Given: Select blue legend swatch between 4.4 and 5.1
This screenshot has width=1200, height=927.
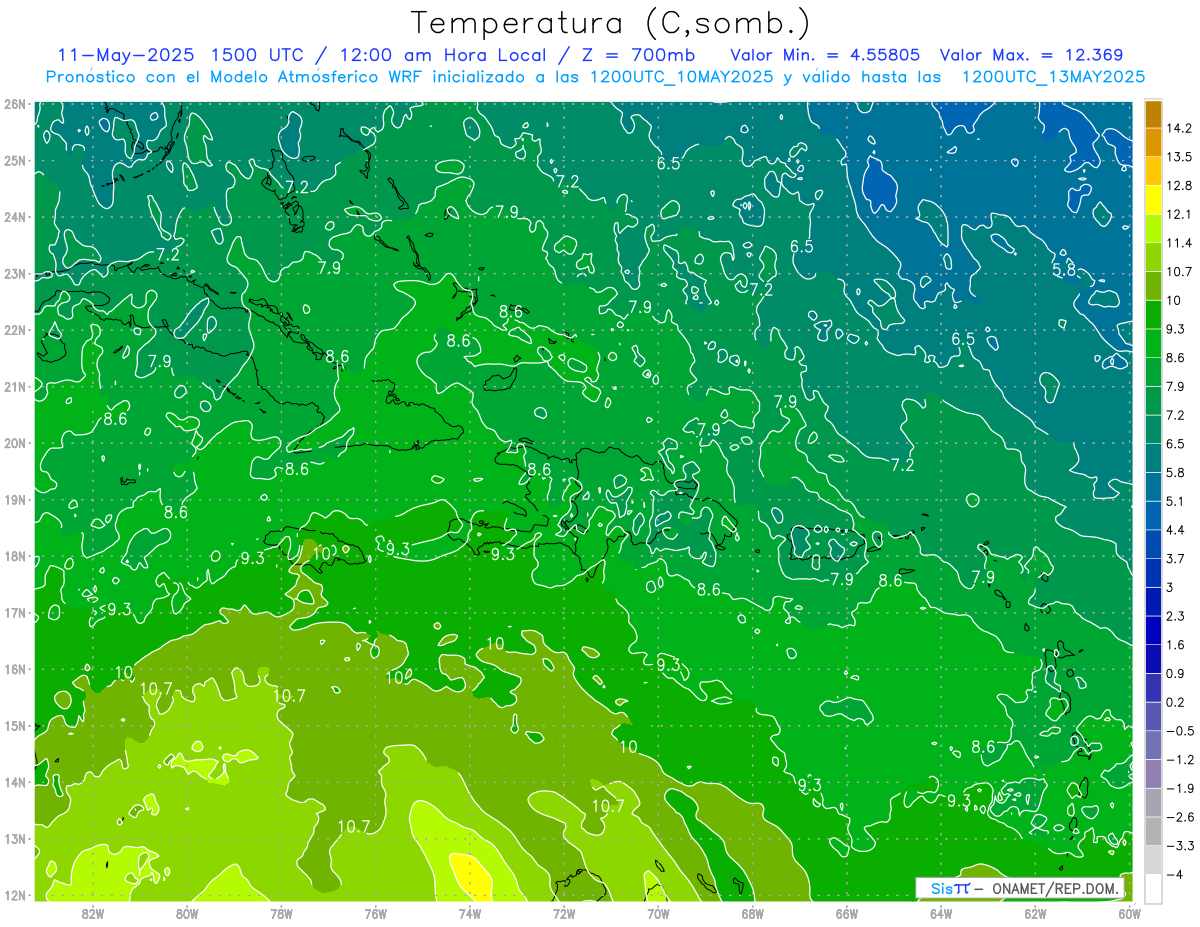Looking at the screenshot, I should coord(1153,516).
